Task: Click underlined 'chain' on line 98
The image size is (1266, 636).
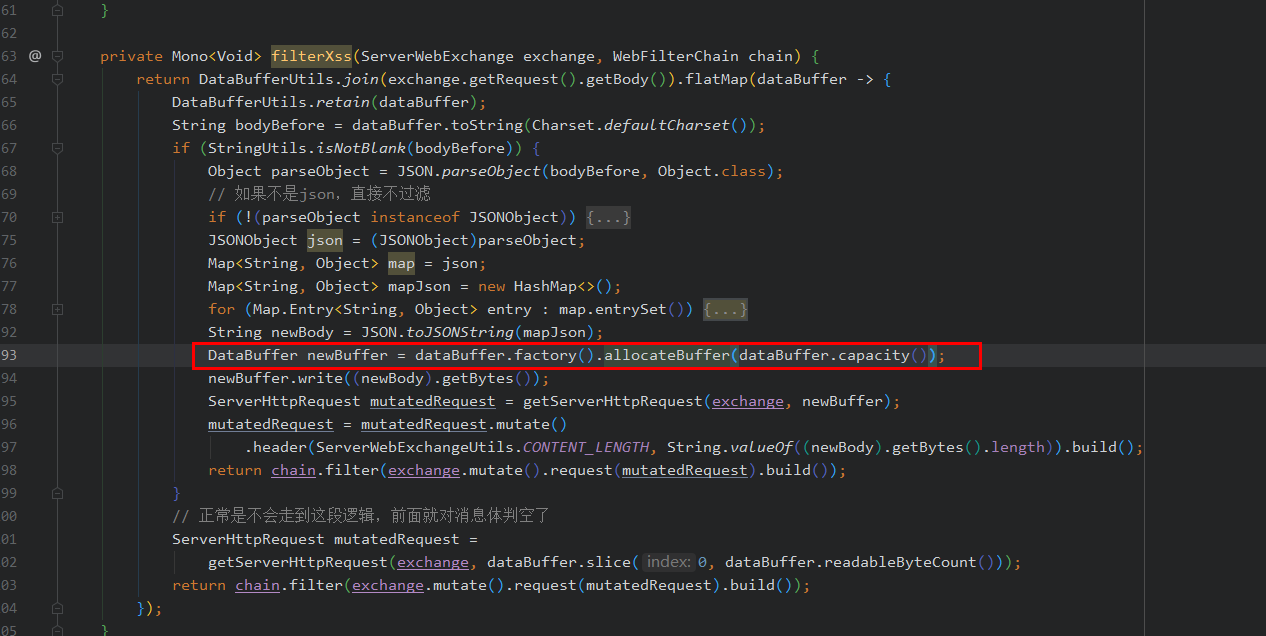Action: click(294, 470)
